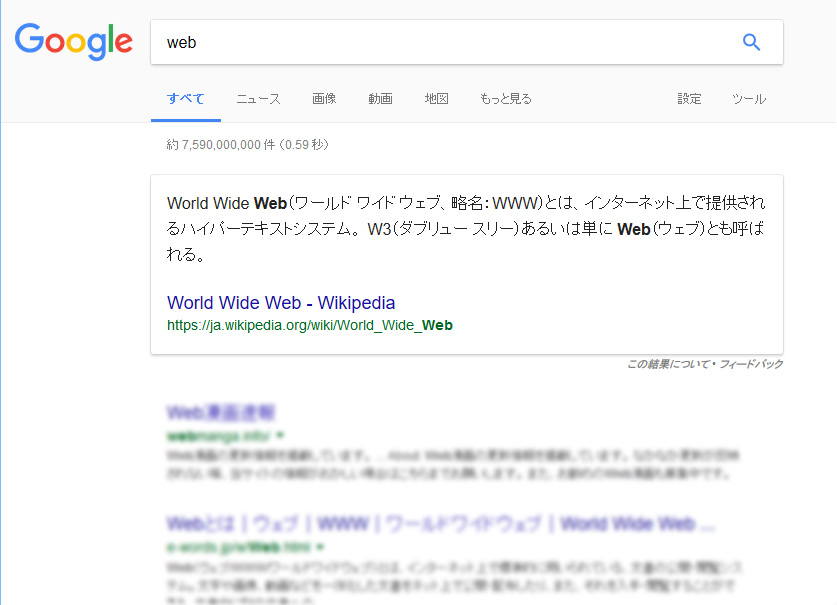Screen dimensions: 837x605
Task: Go to the 動画 tab
Action: (380, 99)
